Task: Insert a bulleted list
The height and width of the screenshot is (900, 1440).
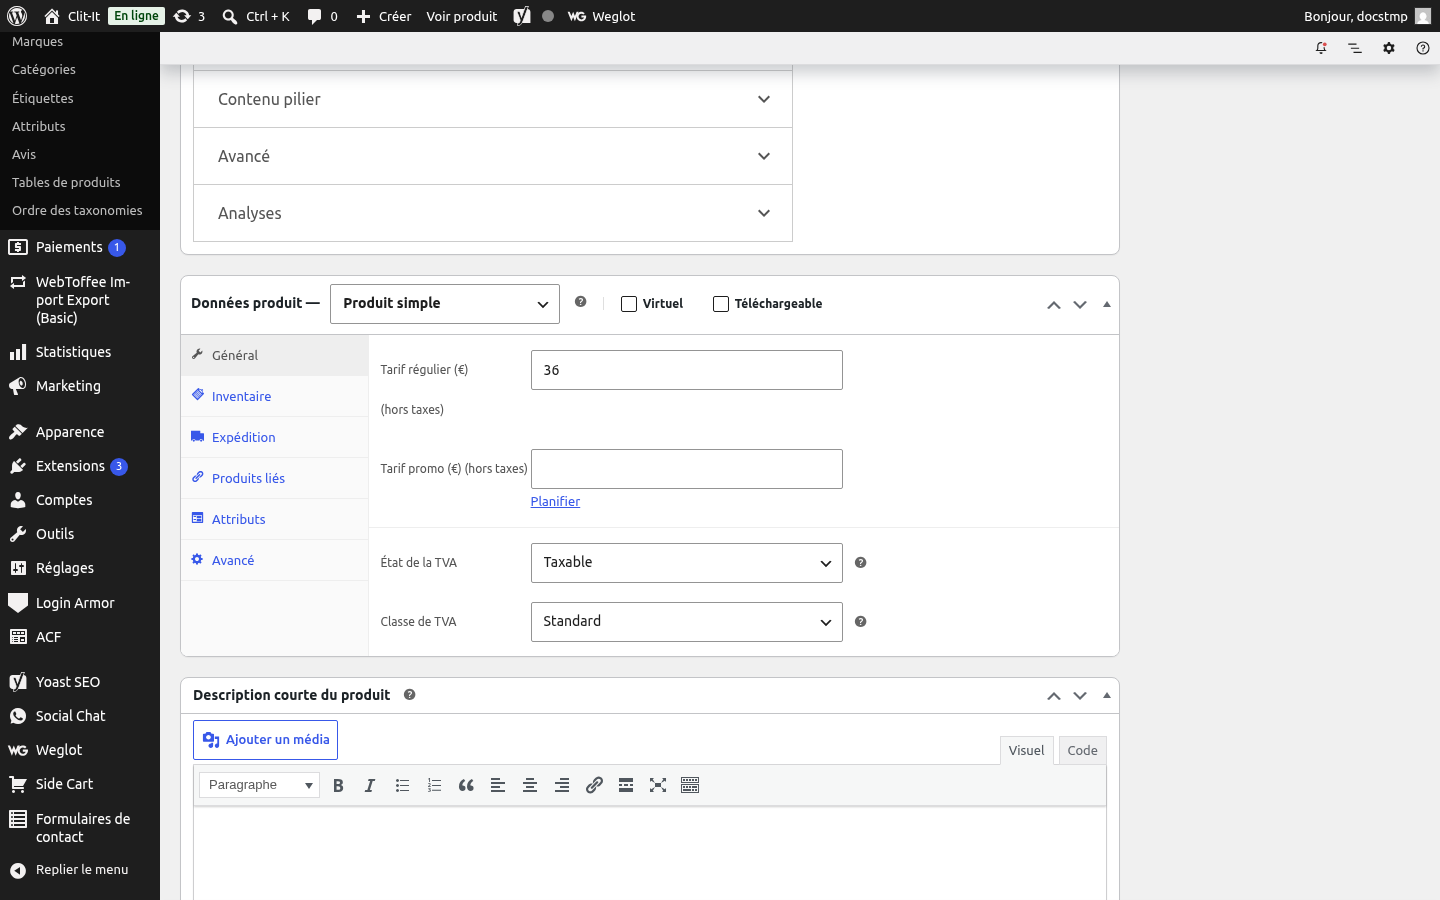Action: 402,786
